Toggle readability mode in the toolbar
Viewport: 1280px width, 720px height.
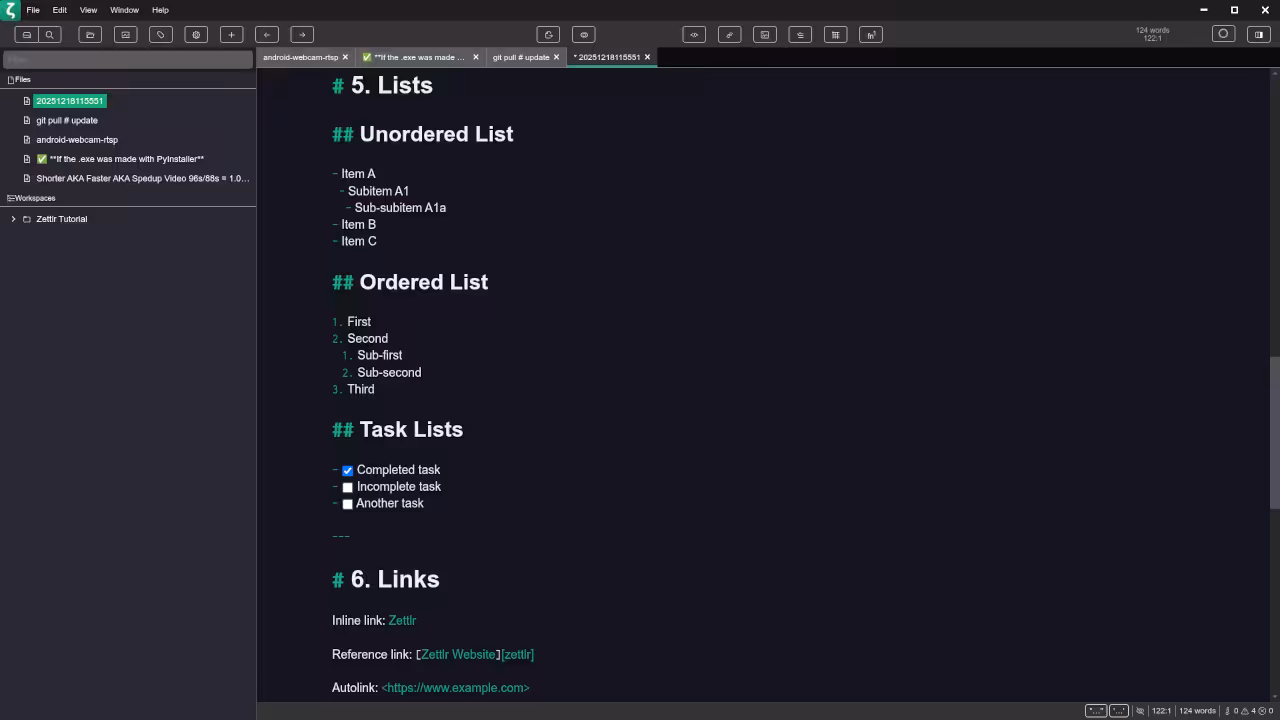pyautogui.click(x=584, y=34)
